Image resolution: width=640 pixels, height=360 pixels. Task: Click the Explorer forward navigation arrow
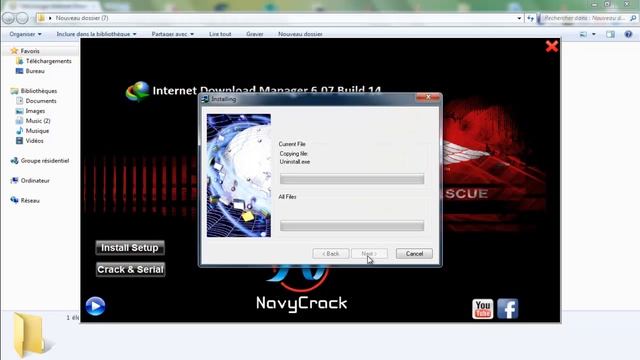coord(22,18)
